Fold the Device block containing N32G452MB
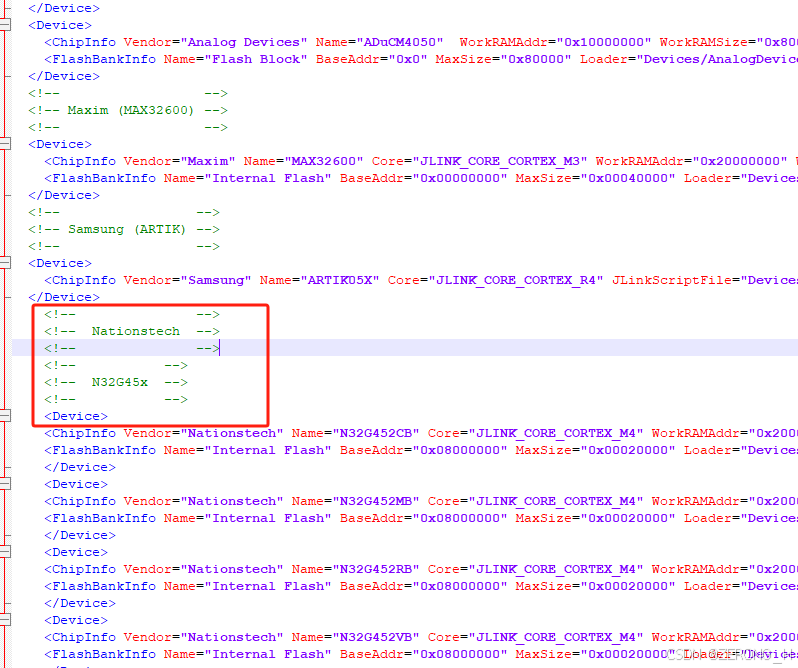This screenshot has height=668, width=798. click(5, 484)
